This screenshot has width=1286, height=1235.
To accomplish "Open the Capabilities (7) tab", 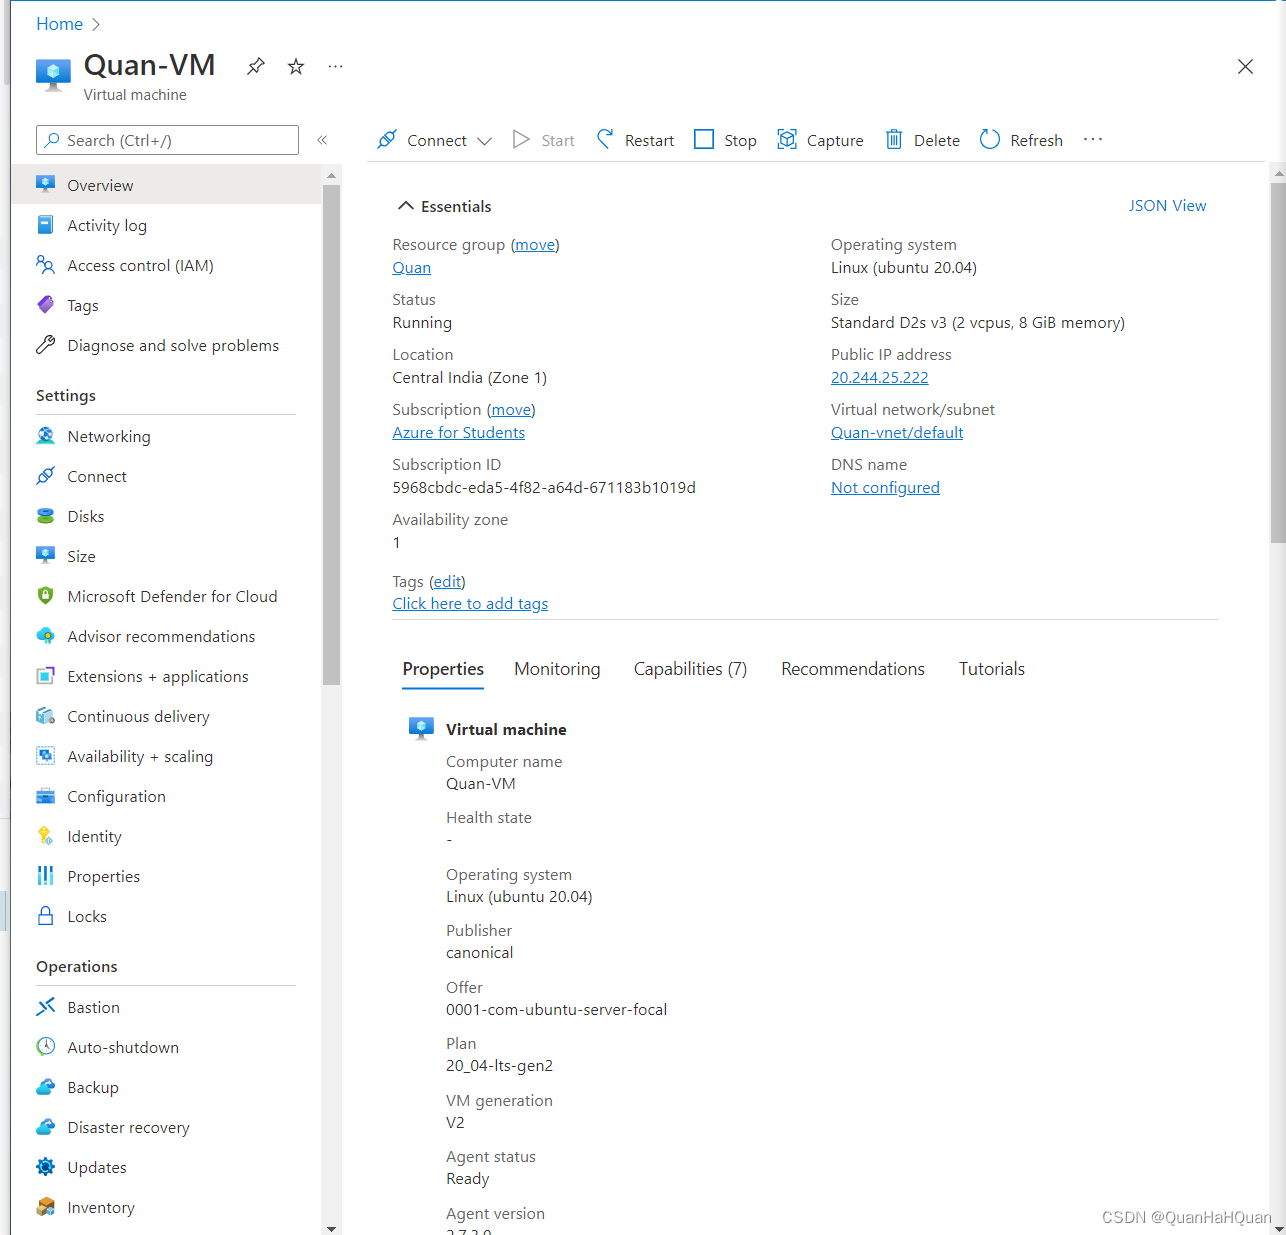I will click(x=690, y=669).
